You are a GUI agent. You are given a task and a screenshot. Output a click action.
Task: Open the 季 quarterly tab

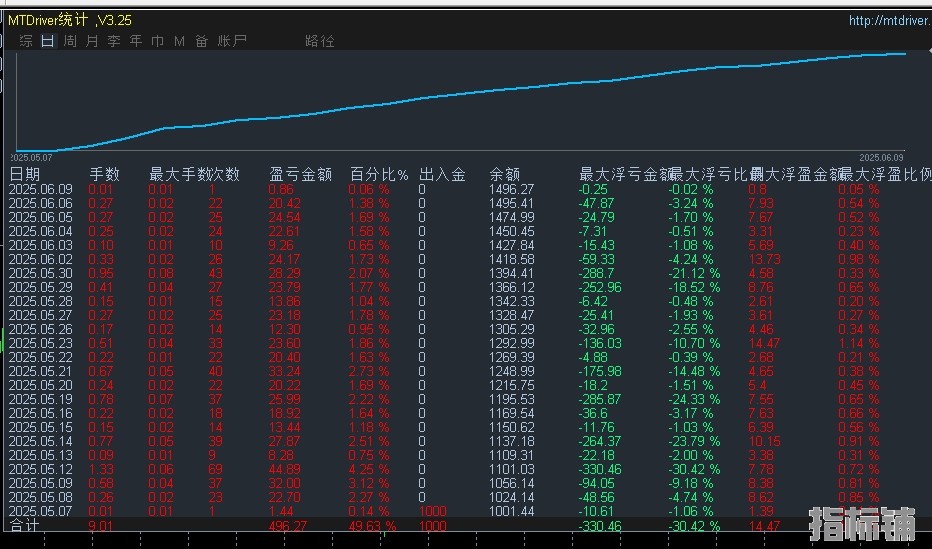tap(114, 41)
